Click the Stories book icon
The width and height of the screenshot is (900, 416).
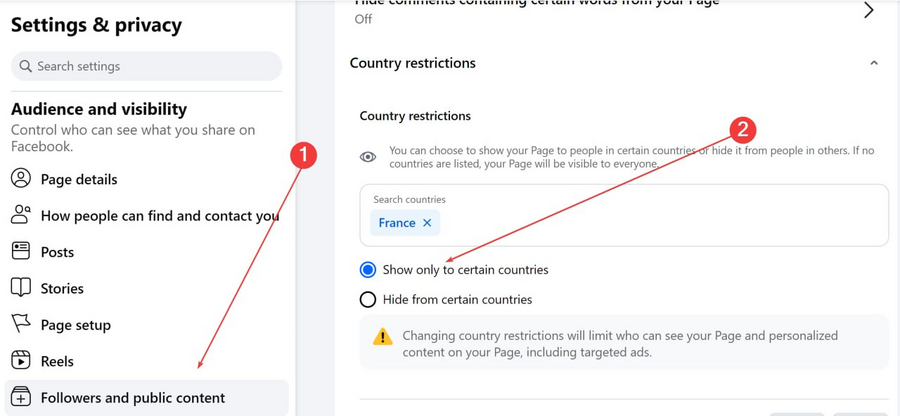(21, 287)
